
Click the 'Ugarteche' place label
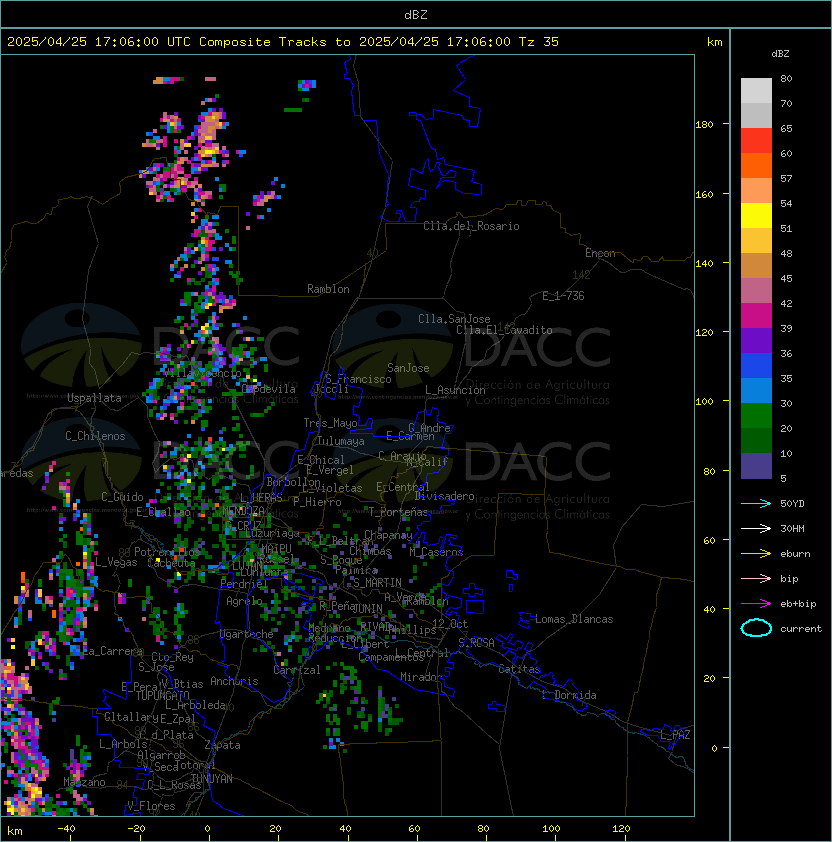tap(247, 634)
